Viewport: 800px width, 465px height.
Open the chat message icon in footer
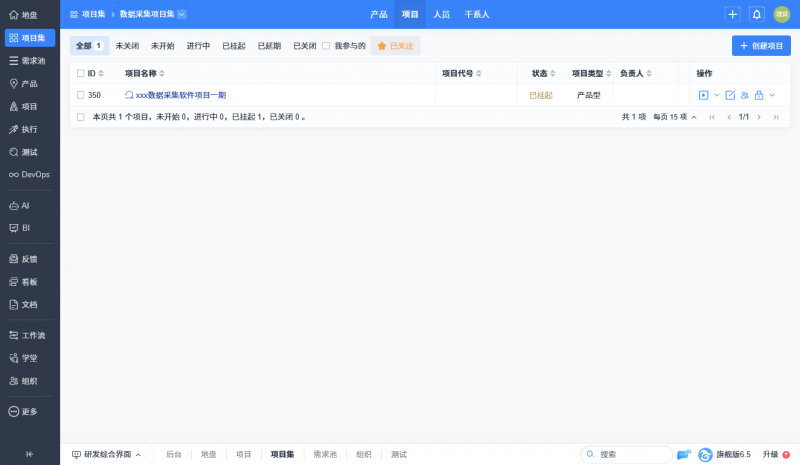coord(684,454)
